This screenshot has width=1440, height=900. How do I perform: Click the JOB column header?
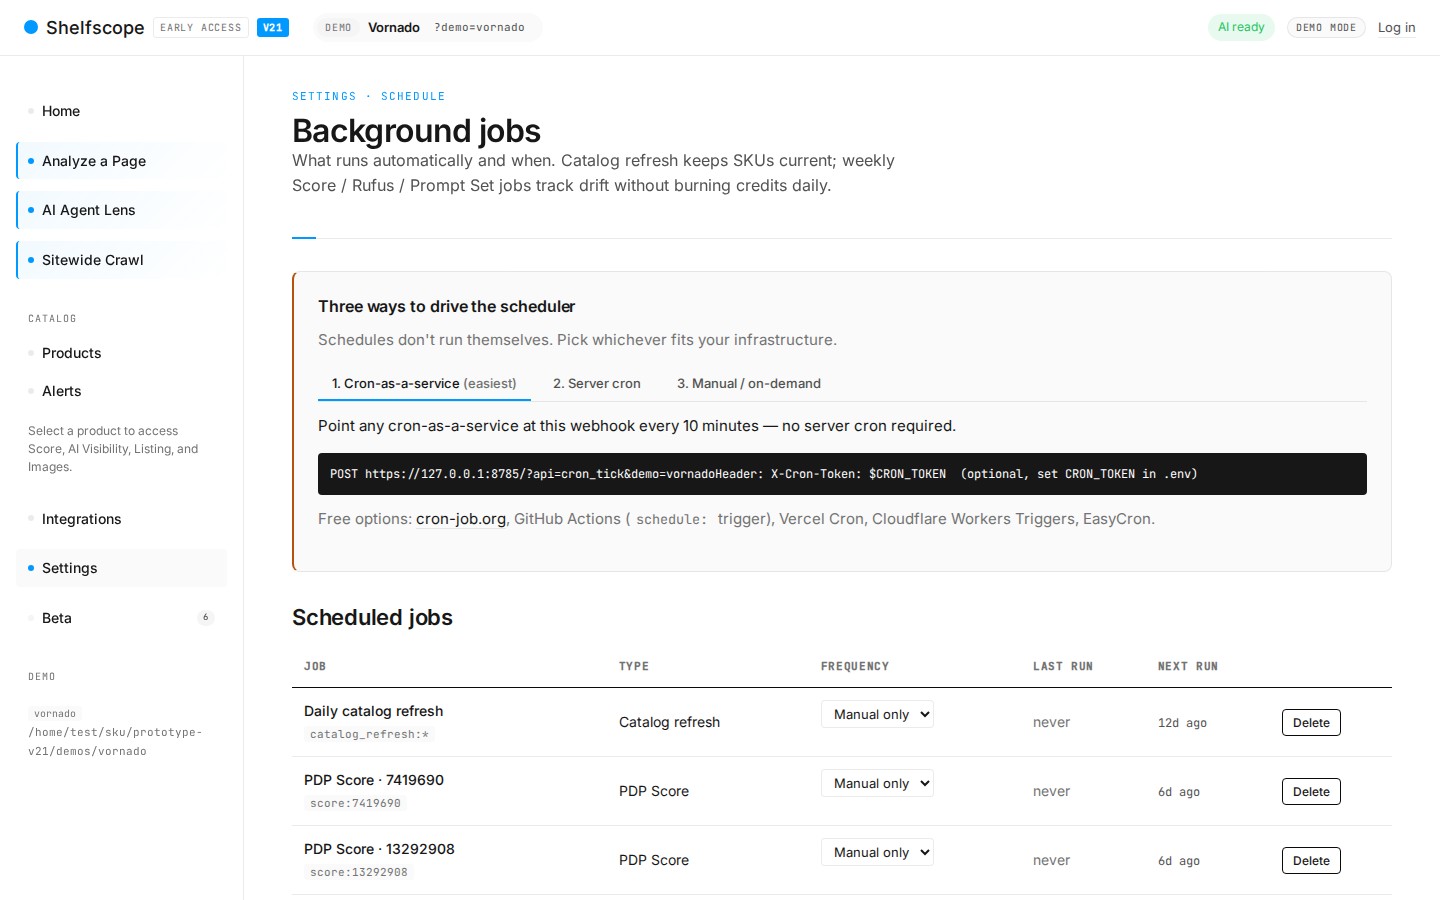(x=315, y=666)
